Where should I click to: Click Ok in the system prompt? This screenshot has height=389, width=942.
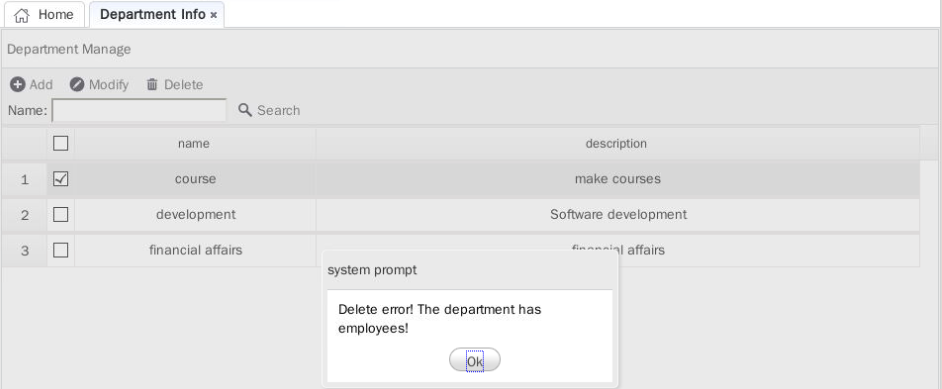[x=475, y=361]
